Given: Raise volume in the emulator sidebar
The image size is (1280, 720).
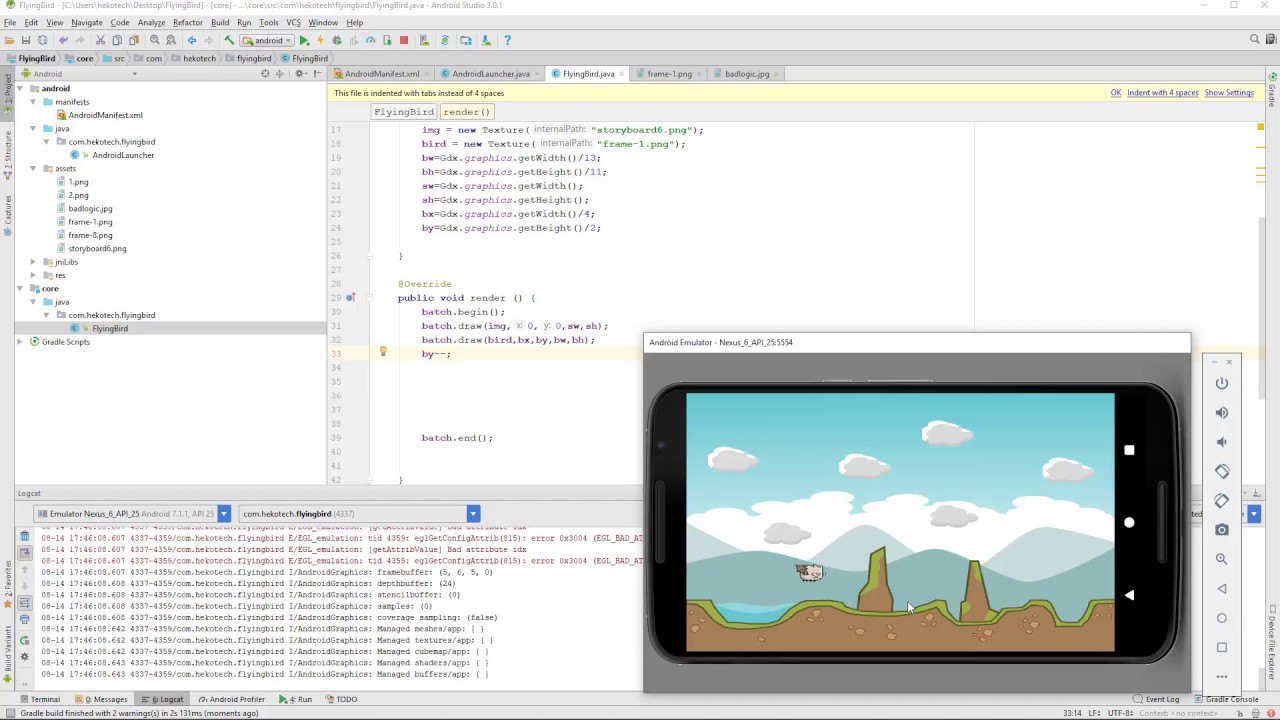Looking at the screenshot, I should click(x=1222, y=412).
